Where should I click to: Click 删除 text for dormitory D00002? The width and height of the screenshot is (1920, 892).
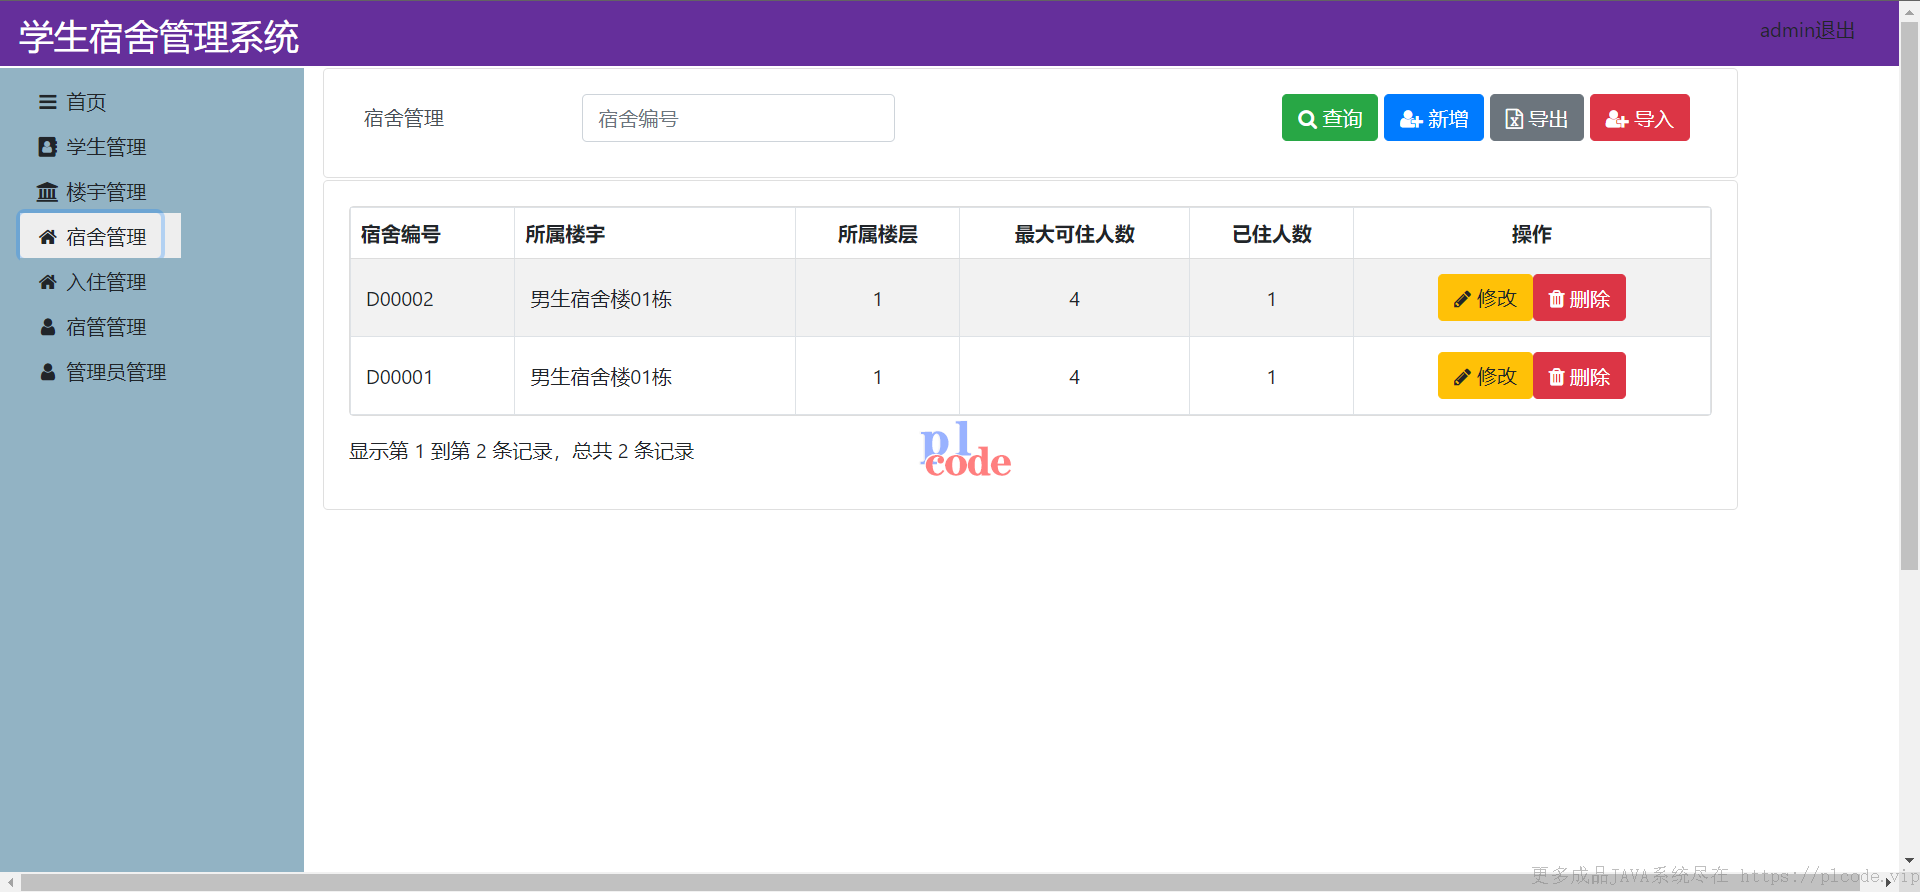tap(1590, 299)
